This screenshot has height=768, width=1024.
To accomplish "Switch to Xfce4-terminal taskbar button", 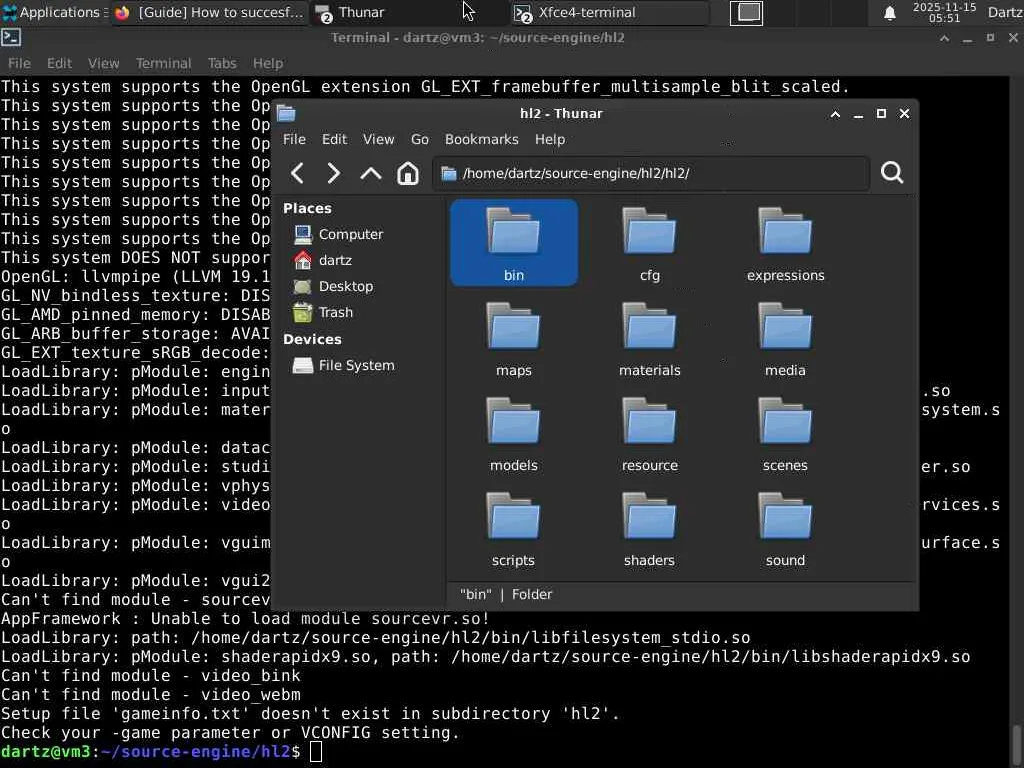I will [609, 12].
